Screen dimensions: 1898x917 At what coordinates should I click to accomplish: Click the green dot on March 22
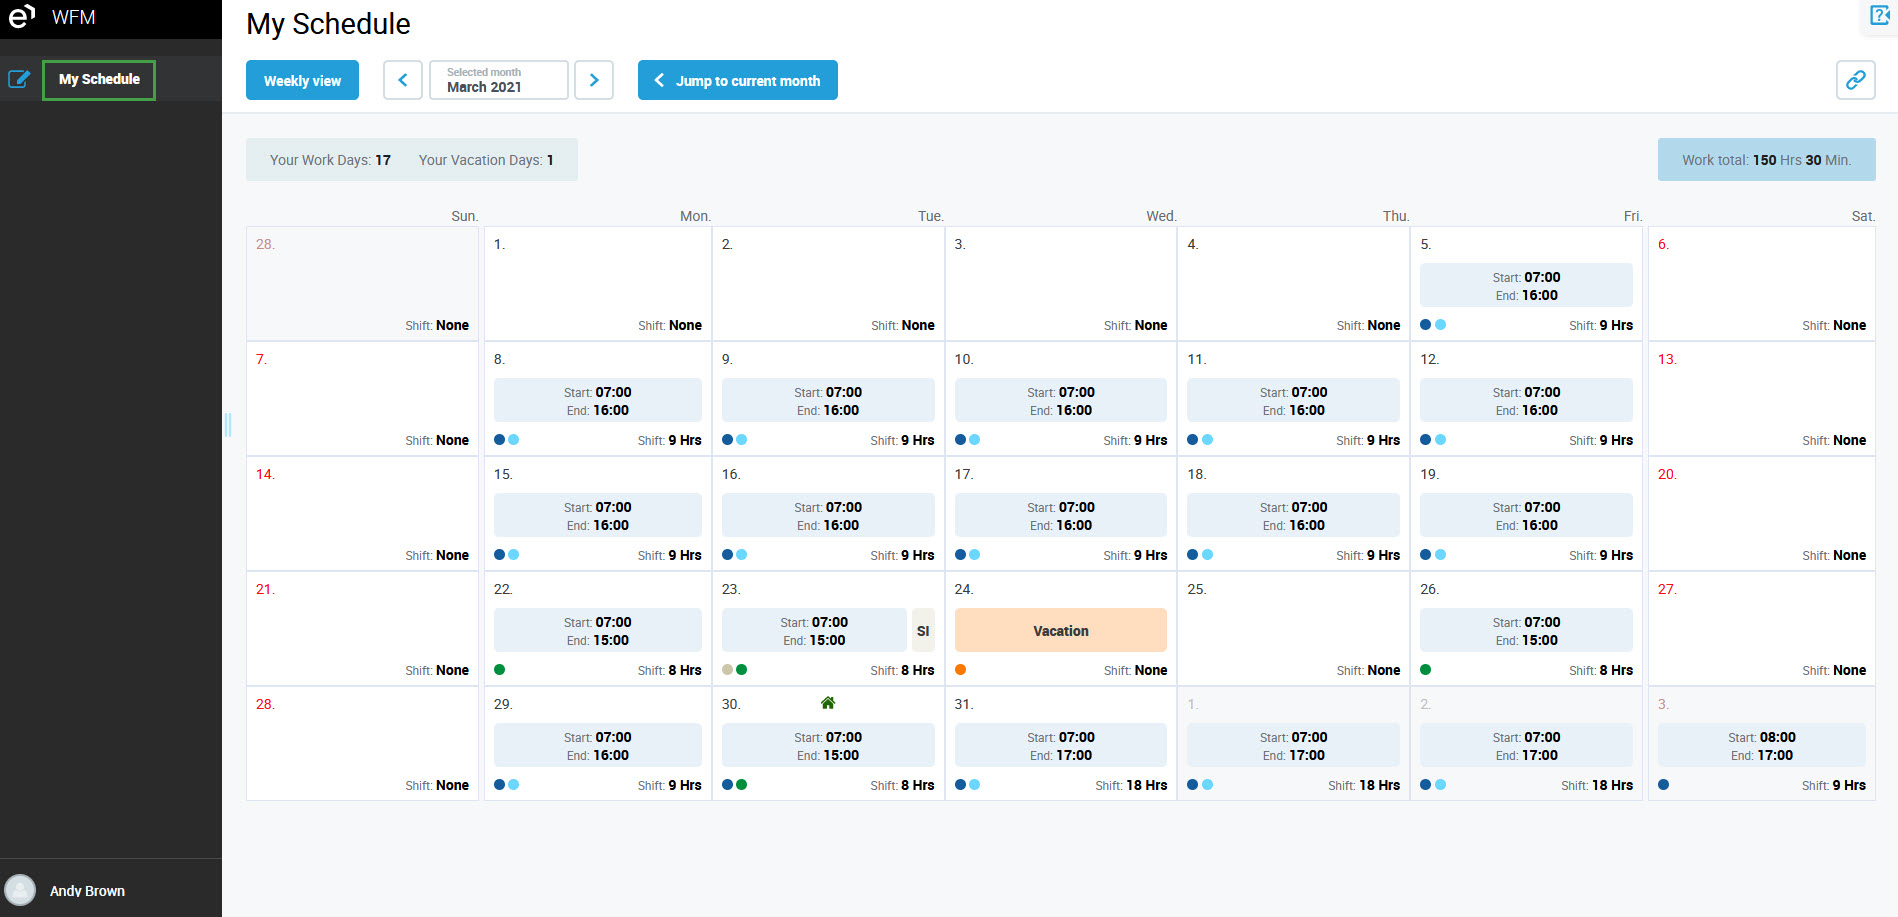[x=500, y=670]
